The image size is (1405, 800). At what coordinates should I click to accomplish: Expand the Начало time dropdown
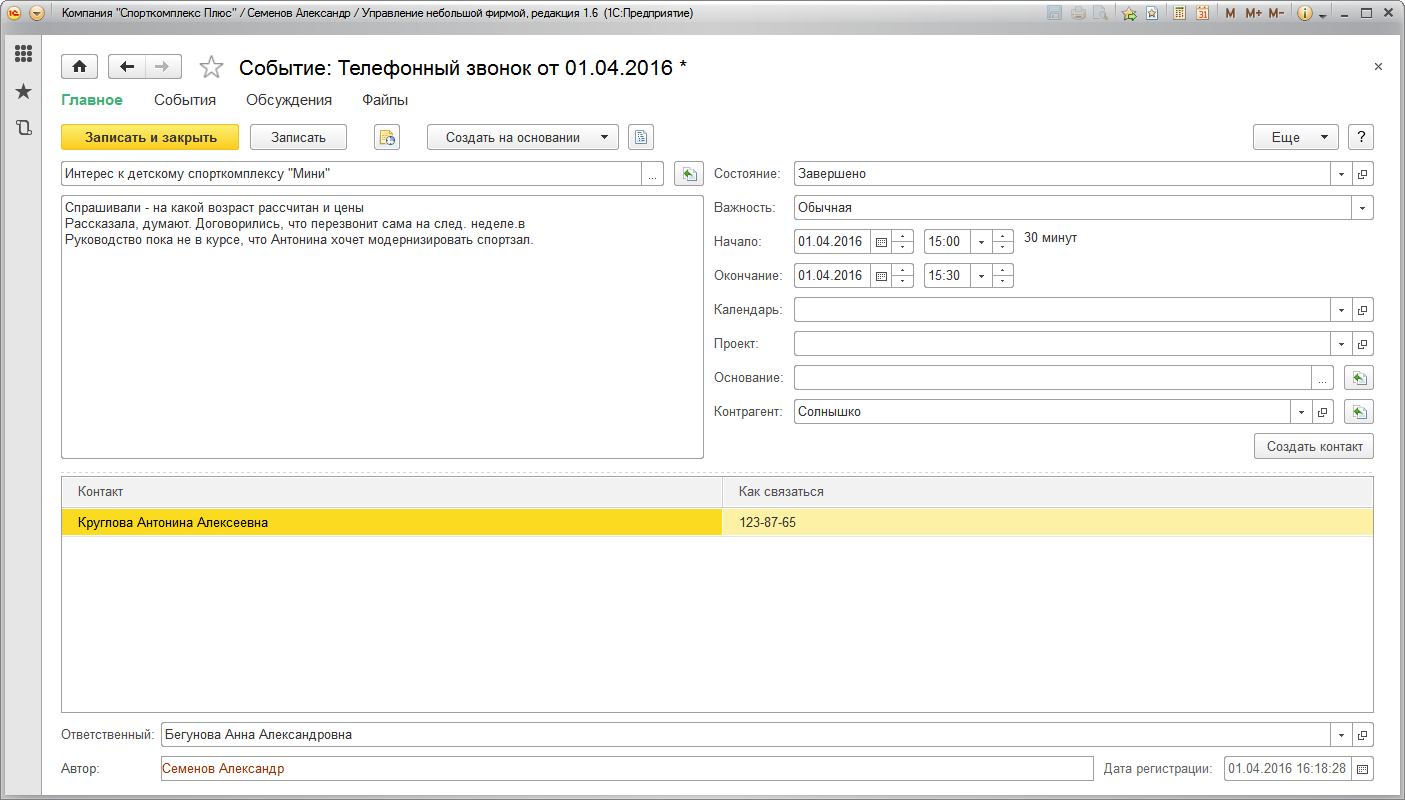981,242
